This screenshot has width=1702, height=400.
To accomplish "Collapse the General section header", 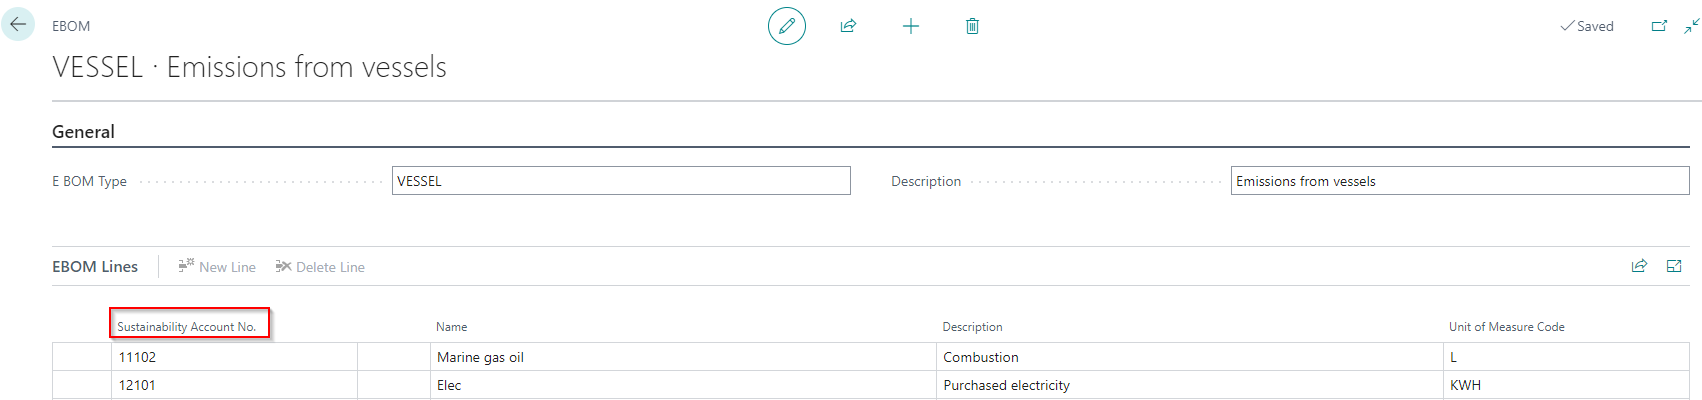I will (x=83, y=132).
